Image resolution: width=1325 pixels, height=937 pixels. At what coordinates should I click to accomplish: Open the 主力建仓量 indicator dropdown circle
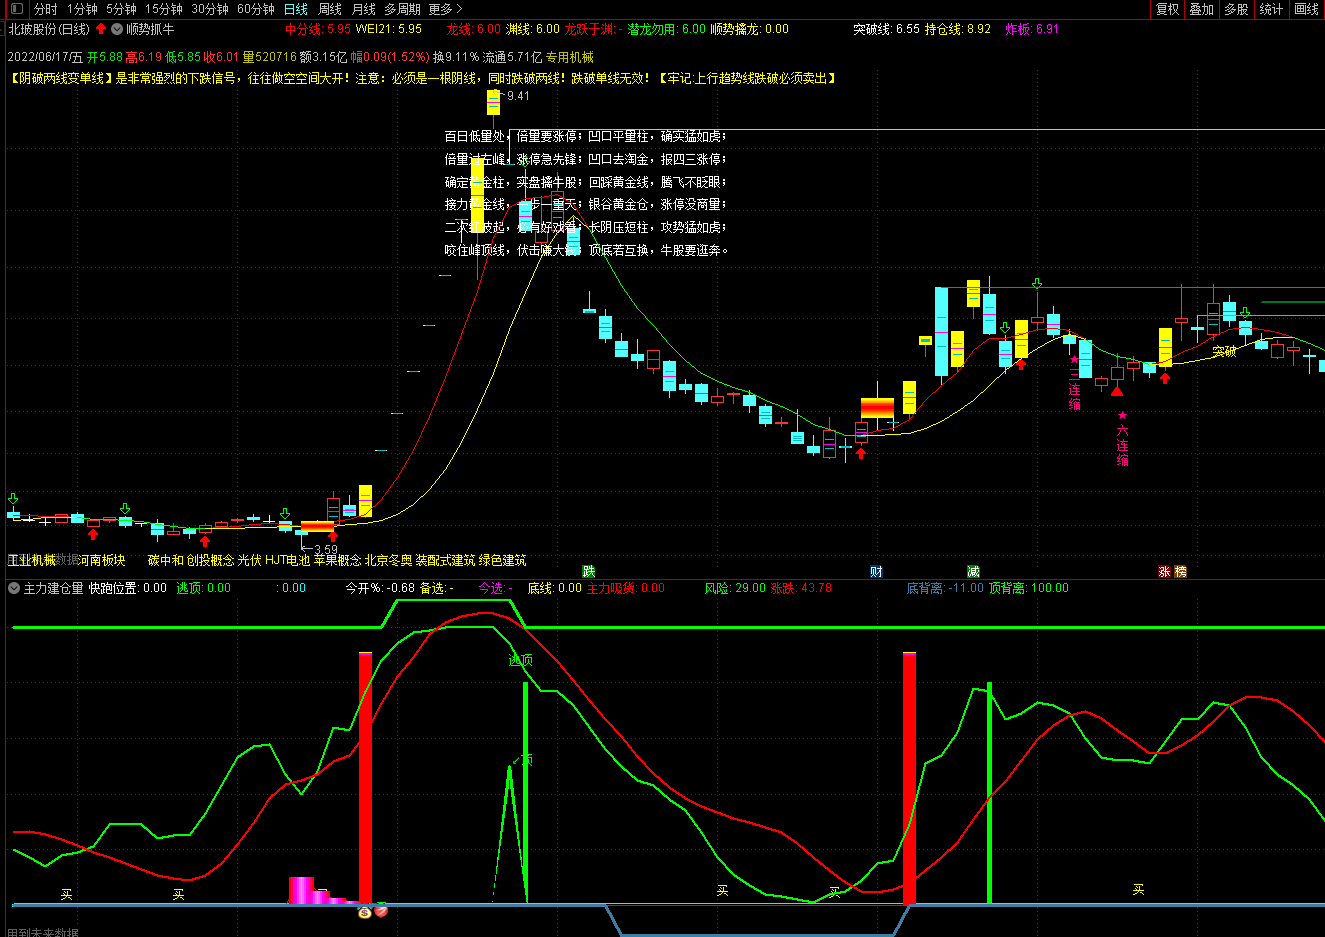pyautogui.click(x=14, y=588)
